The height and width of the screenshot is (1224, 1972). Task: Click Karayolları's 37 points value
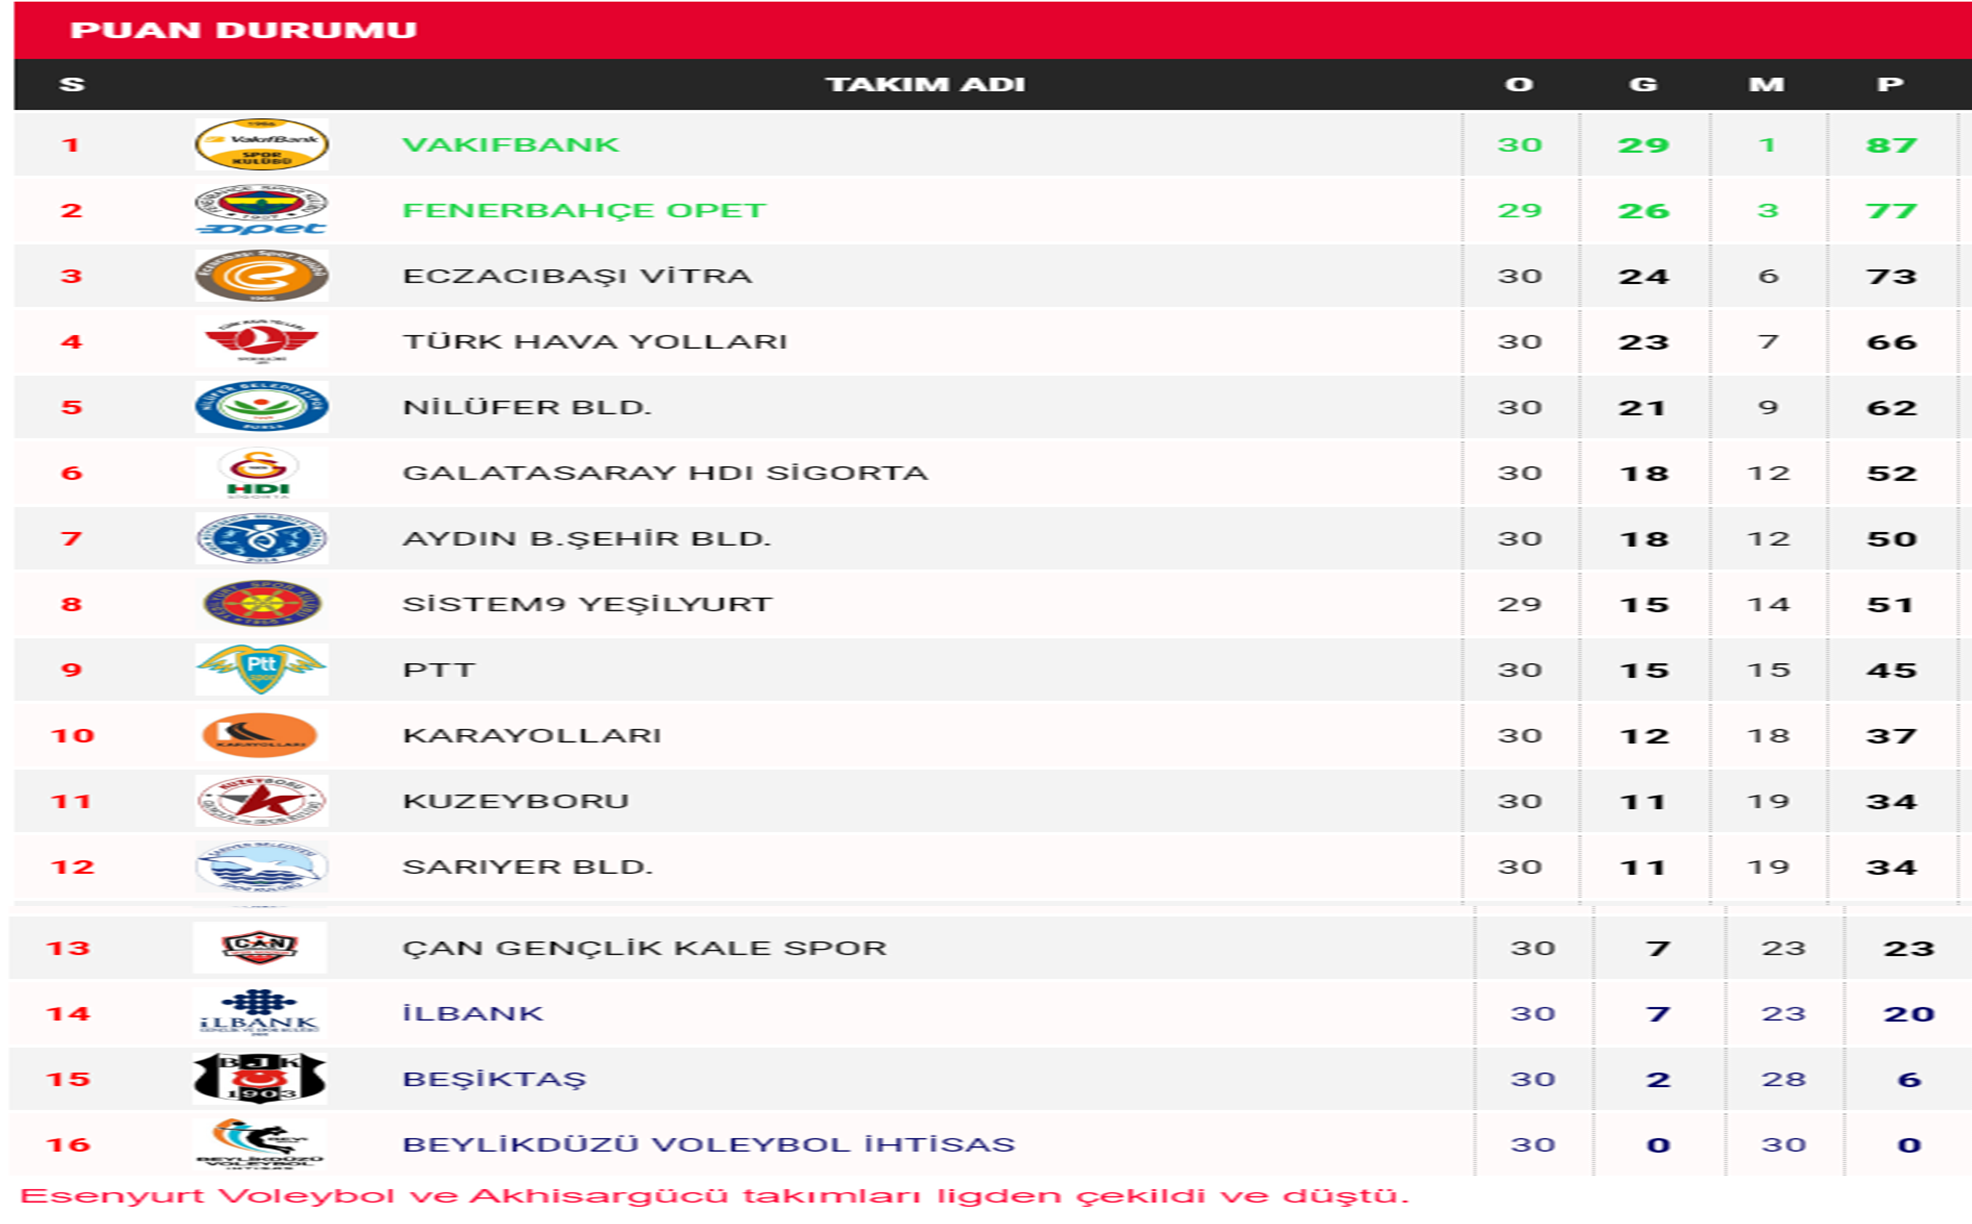tap(1891, 736)
